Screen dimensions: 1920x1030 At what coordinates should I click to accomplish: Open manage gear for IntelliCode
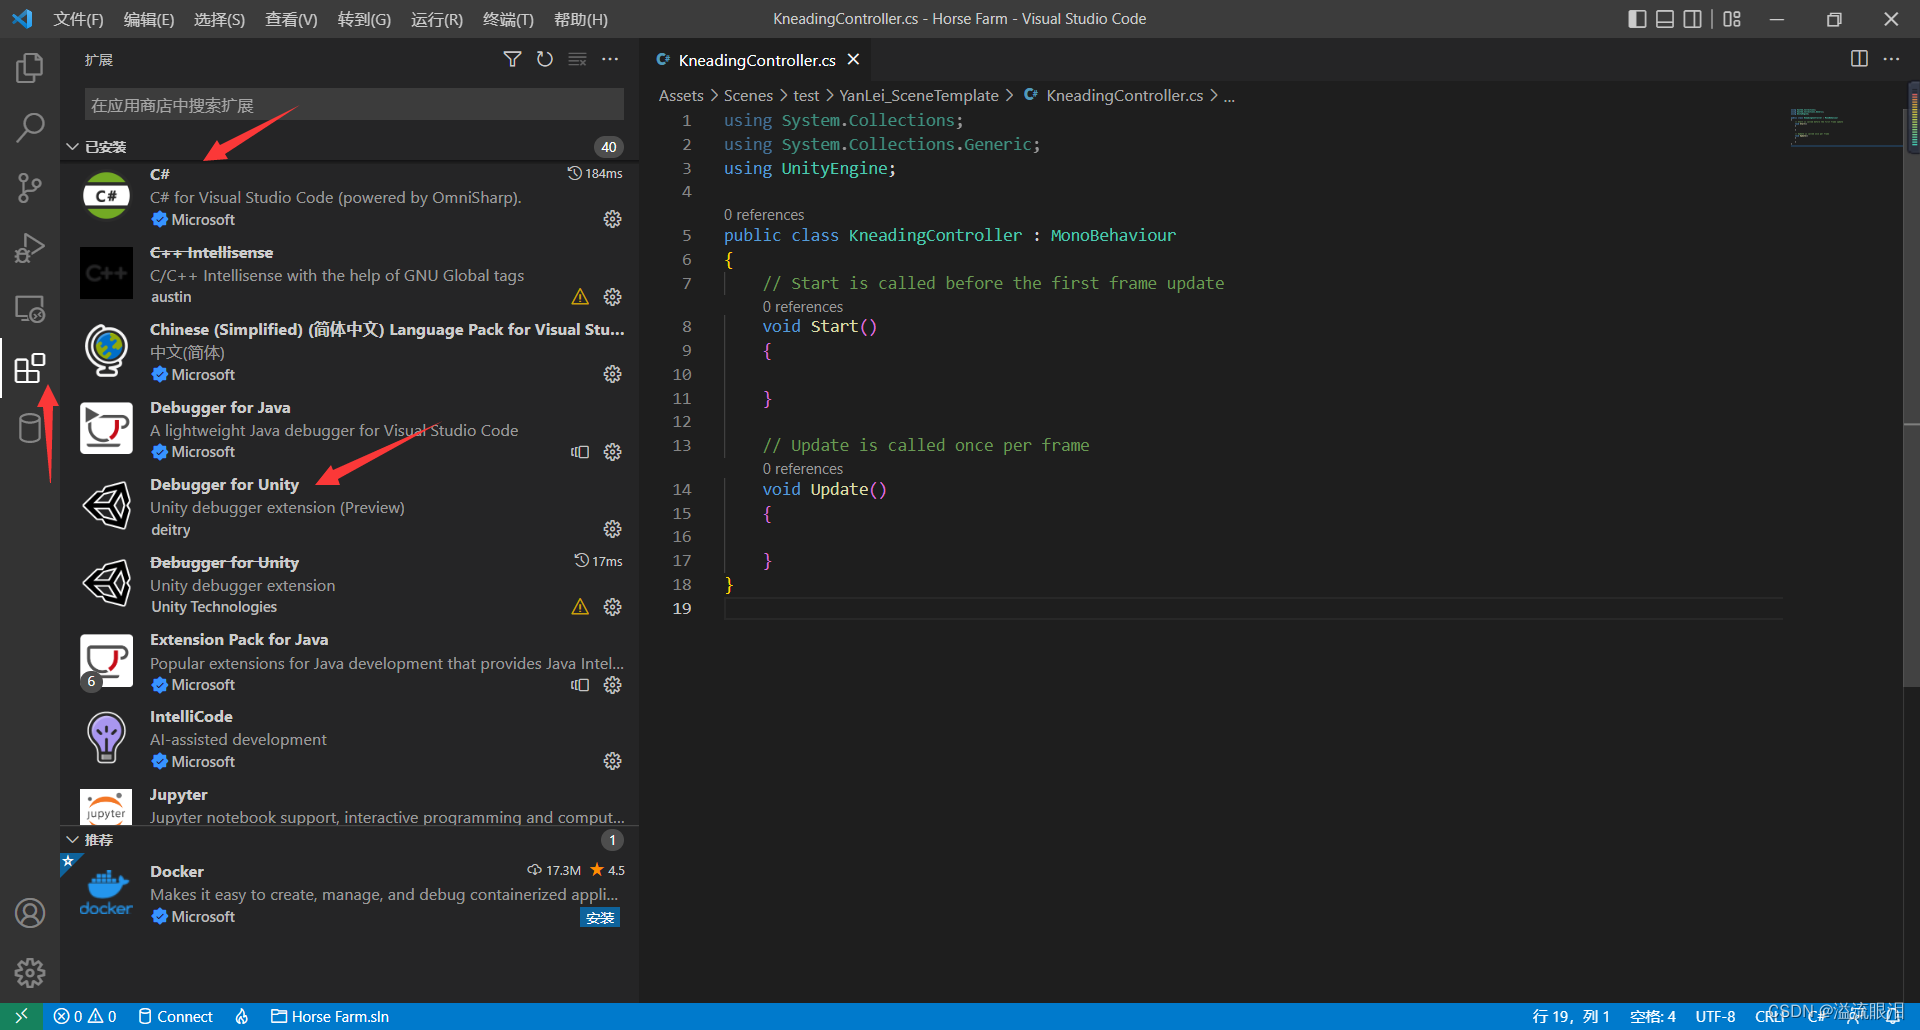[x=613, y=761]
